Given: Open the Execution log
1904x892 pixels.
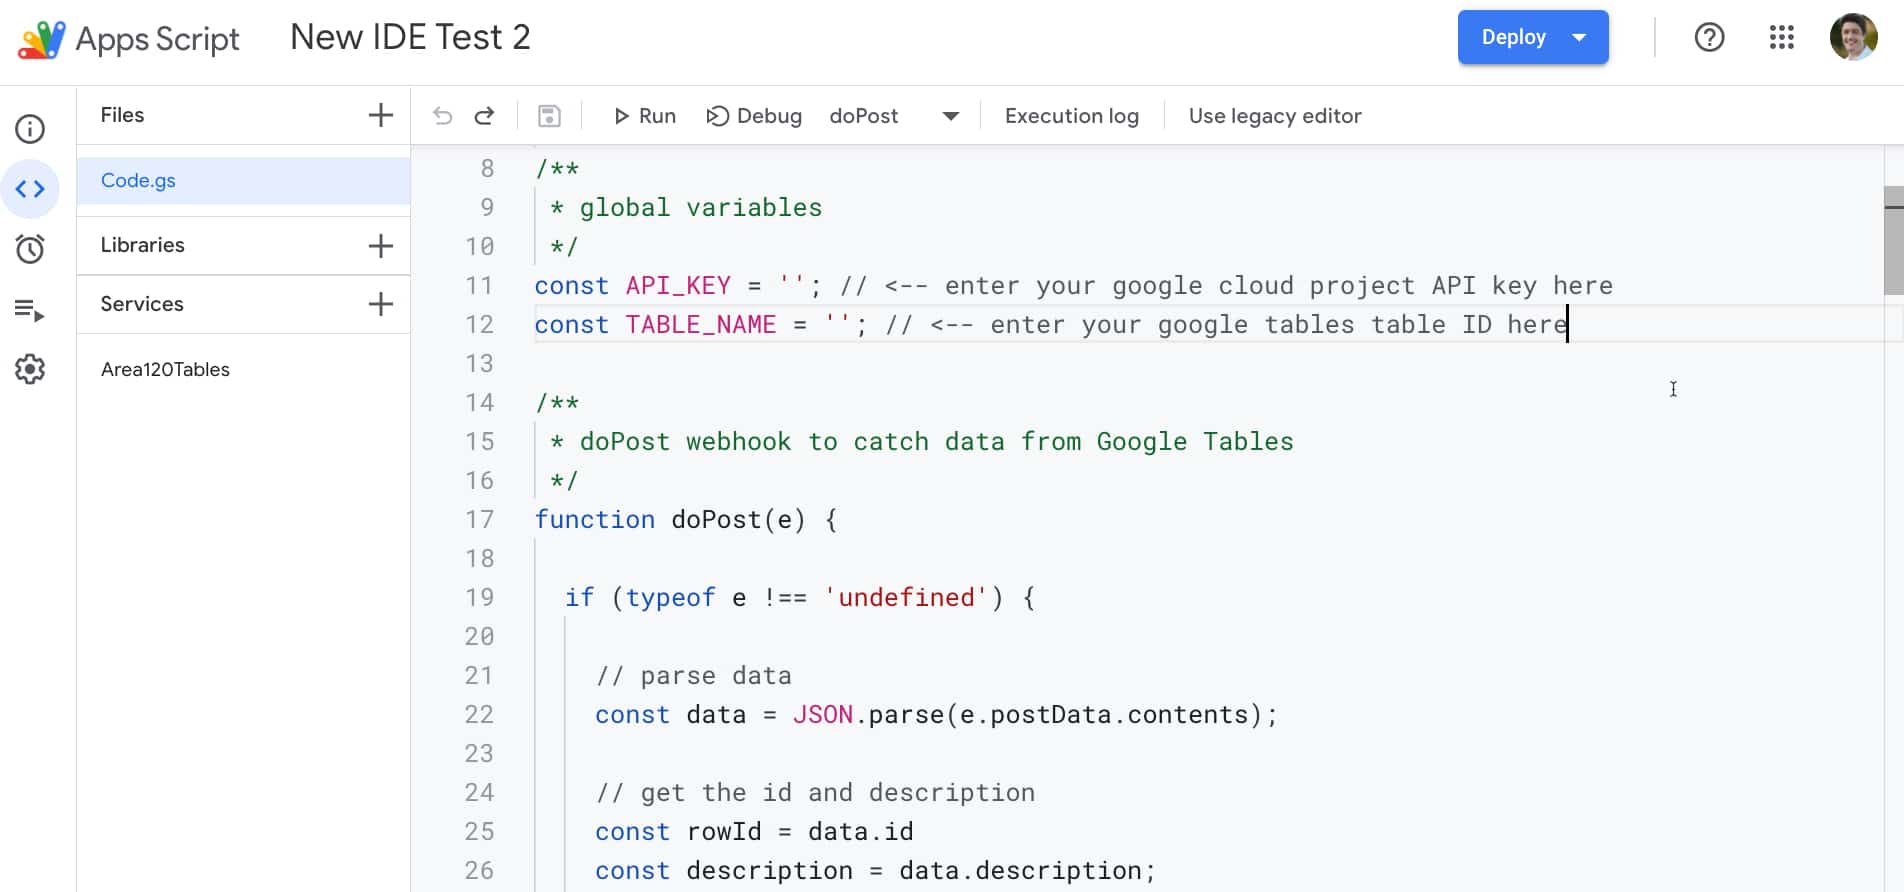Looking at the screenshot, I should tap(1071, 116).
